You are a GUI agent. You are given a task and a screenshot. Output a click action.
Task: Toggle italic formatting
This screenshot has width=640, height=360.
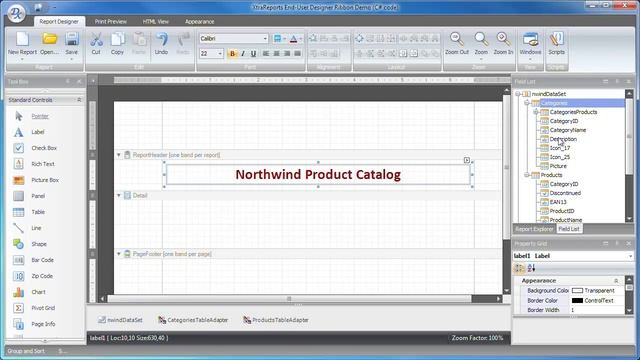(x=243, y=53)
